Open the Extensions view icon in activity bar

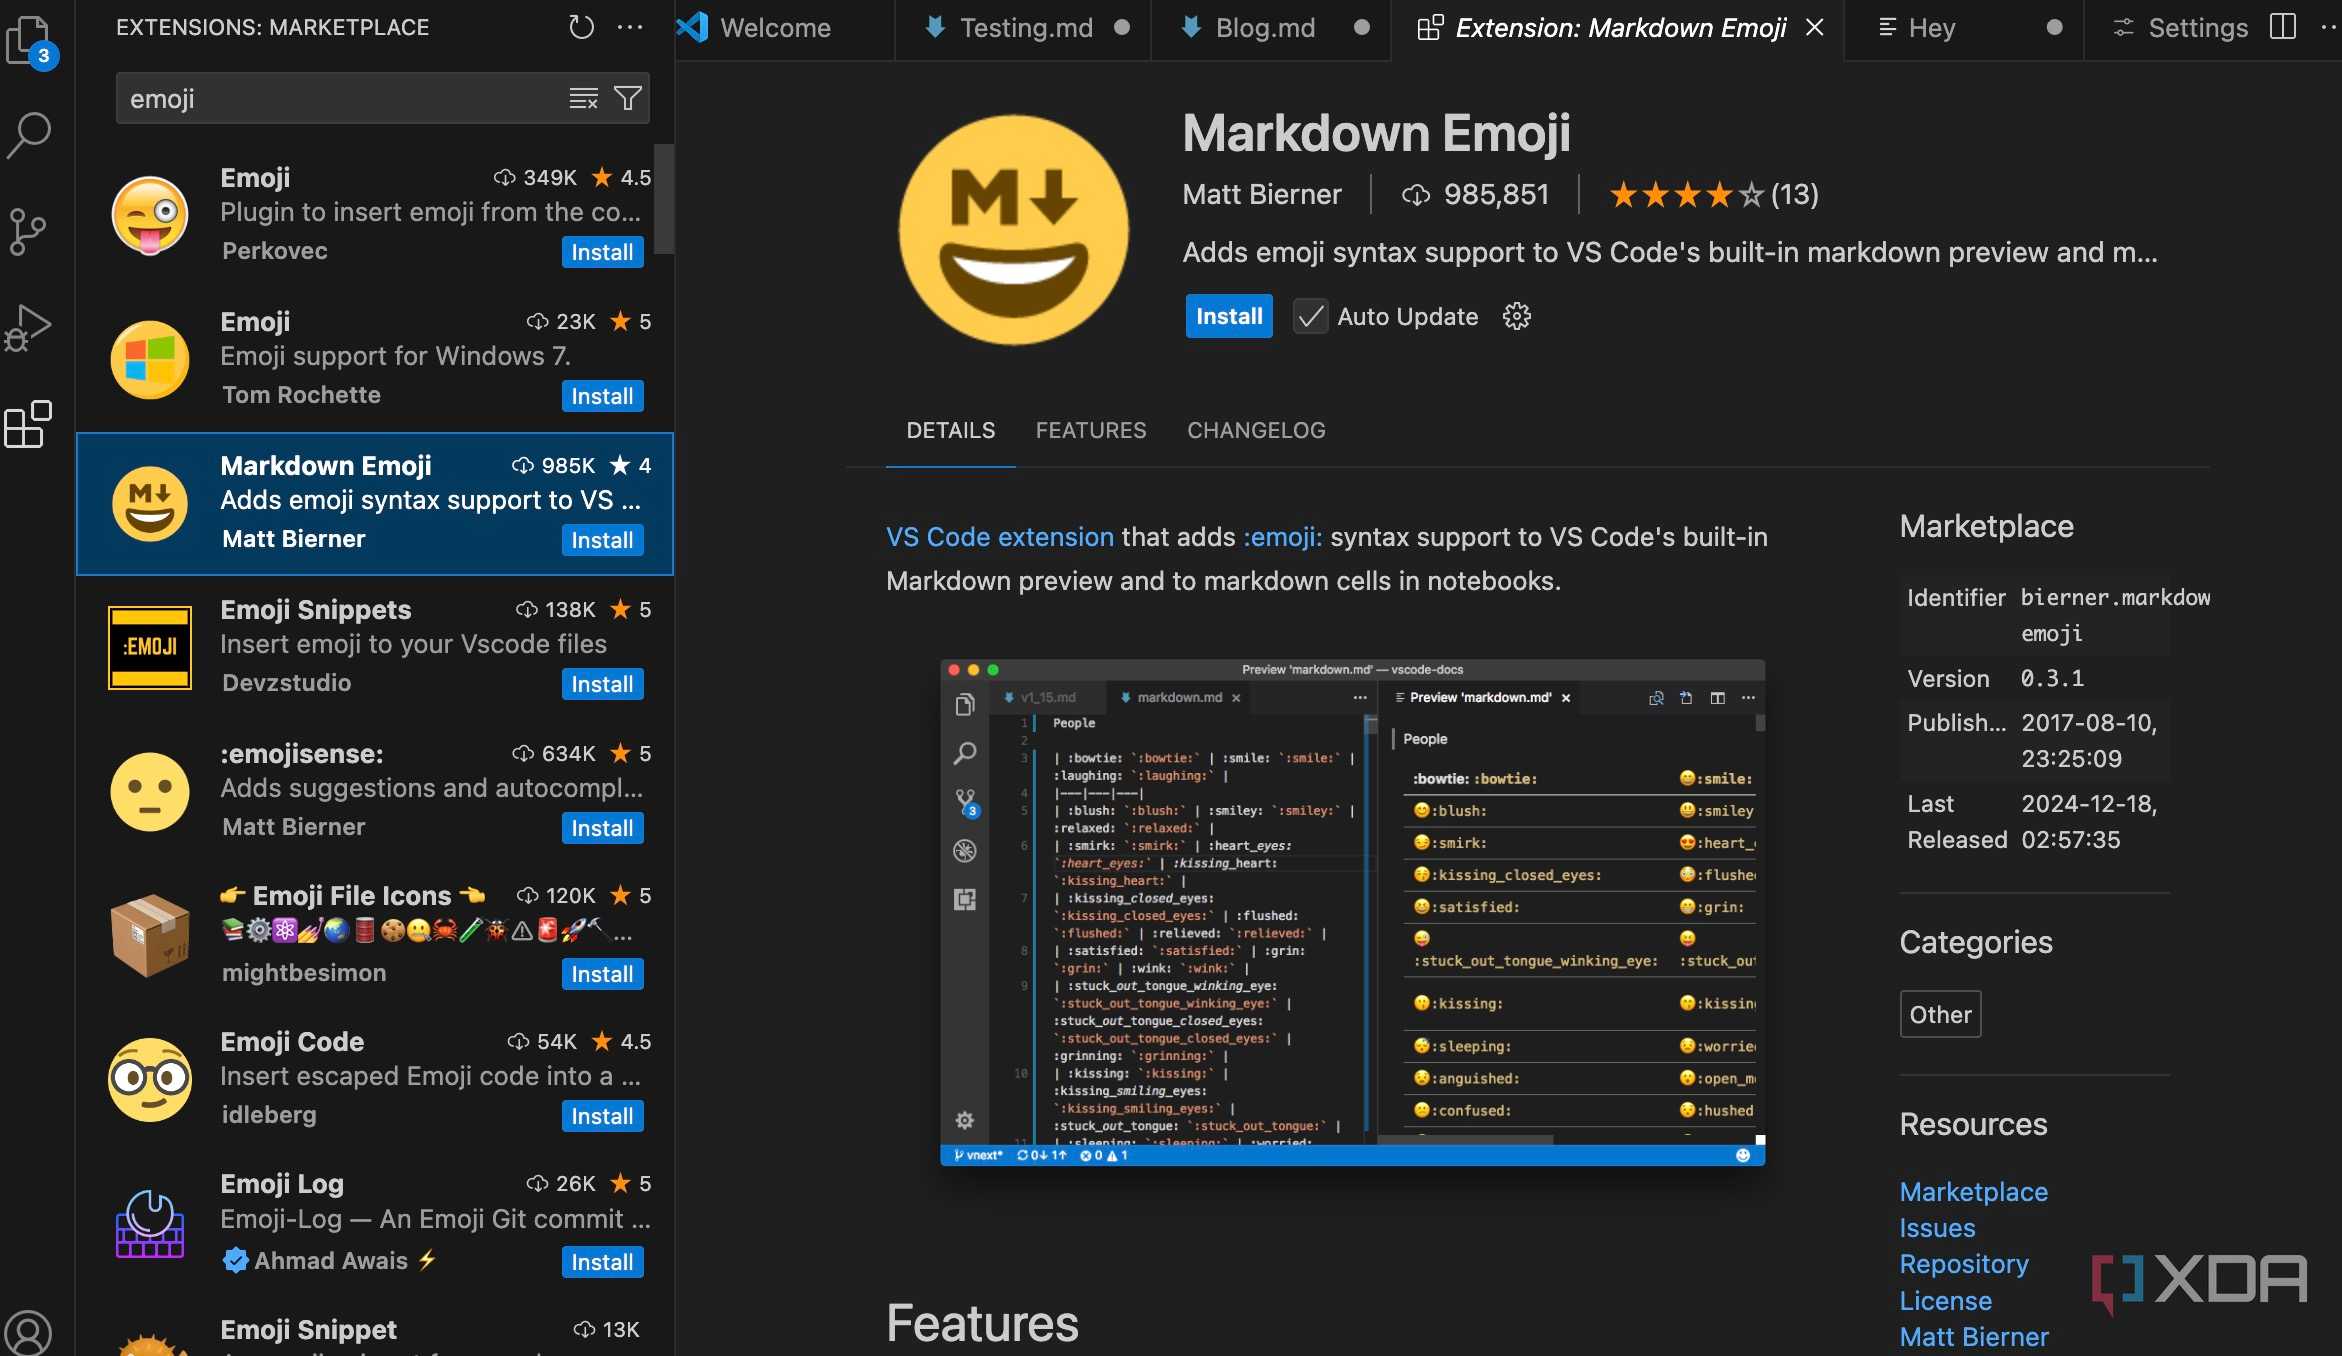point(28,424)
